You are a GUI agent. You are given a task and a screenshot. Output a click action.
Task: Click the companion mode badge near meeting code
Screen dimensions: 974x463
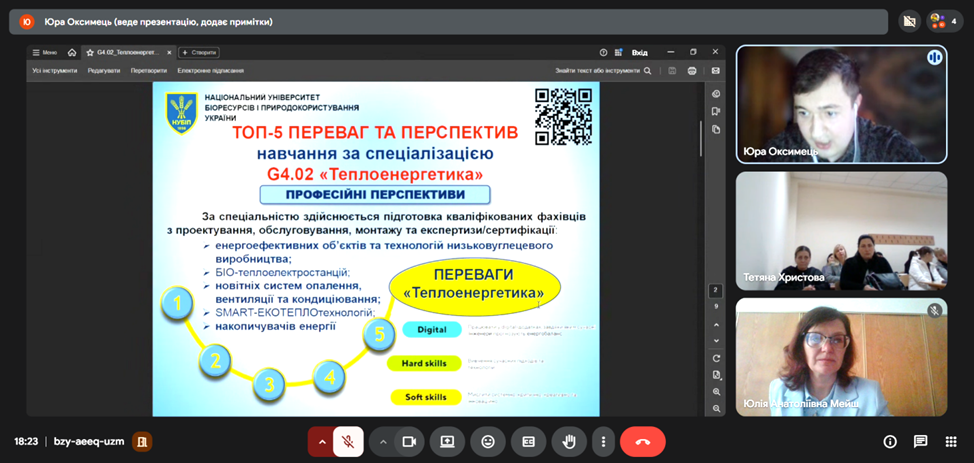pos(143,442)
